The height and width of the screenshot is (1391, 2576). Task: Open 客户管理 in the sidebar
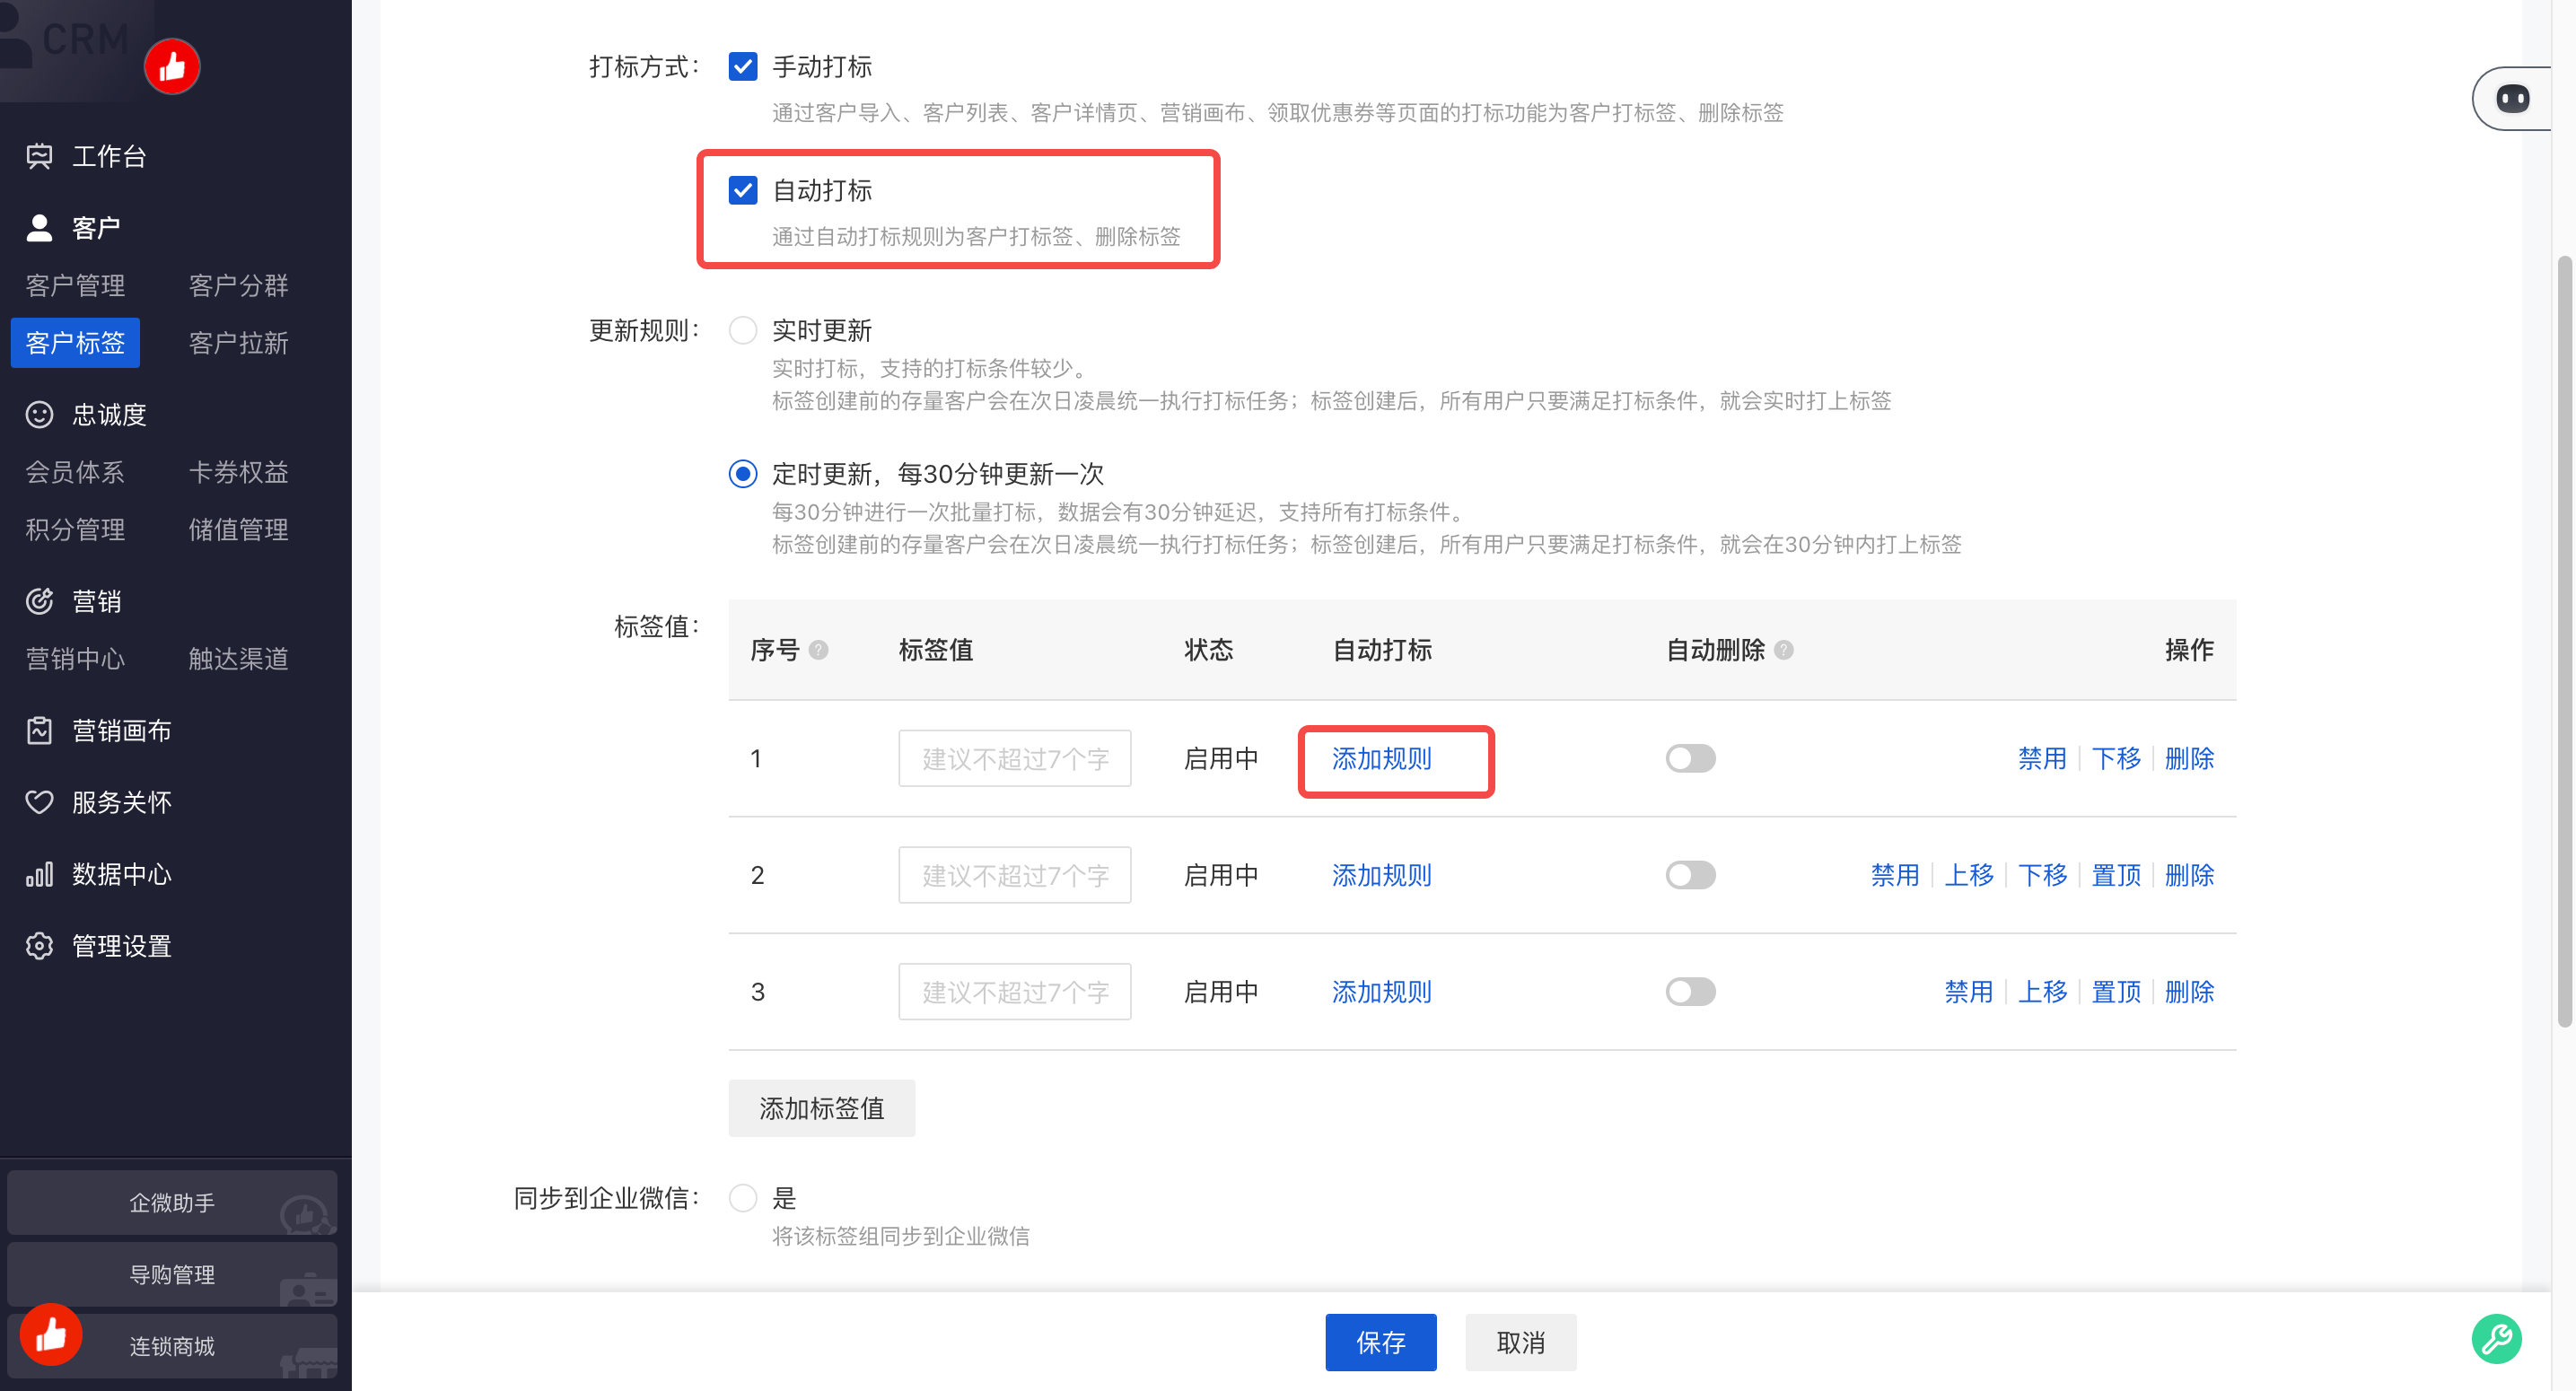[x=75, y=285]
